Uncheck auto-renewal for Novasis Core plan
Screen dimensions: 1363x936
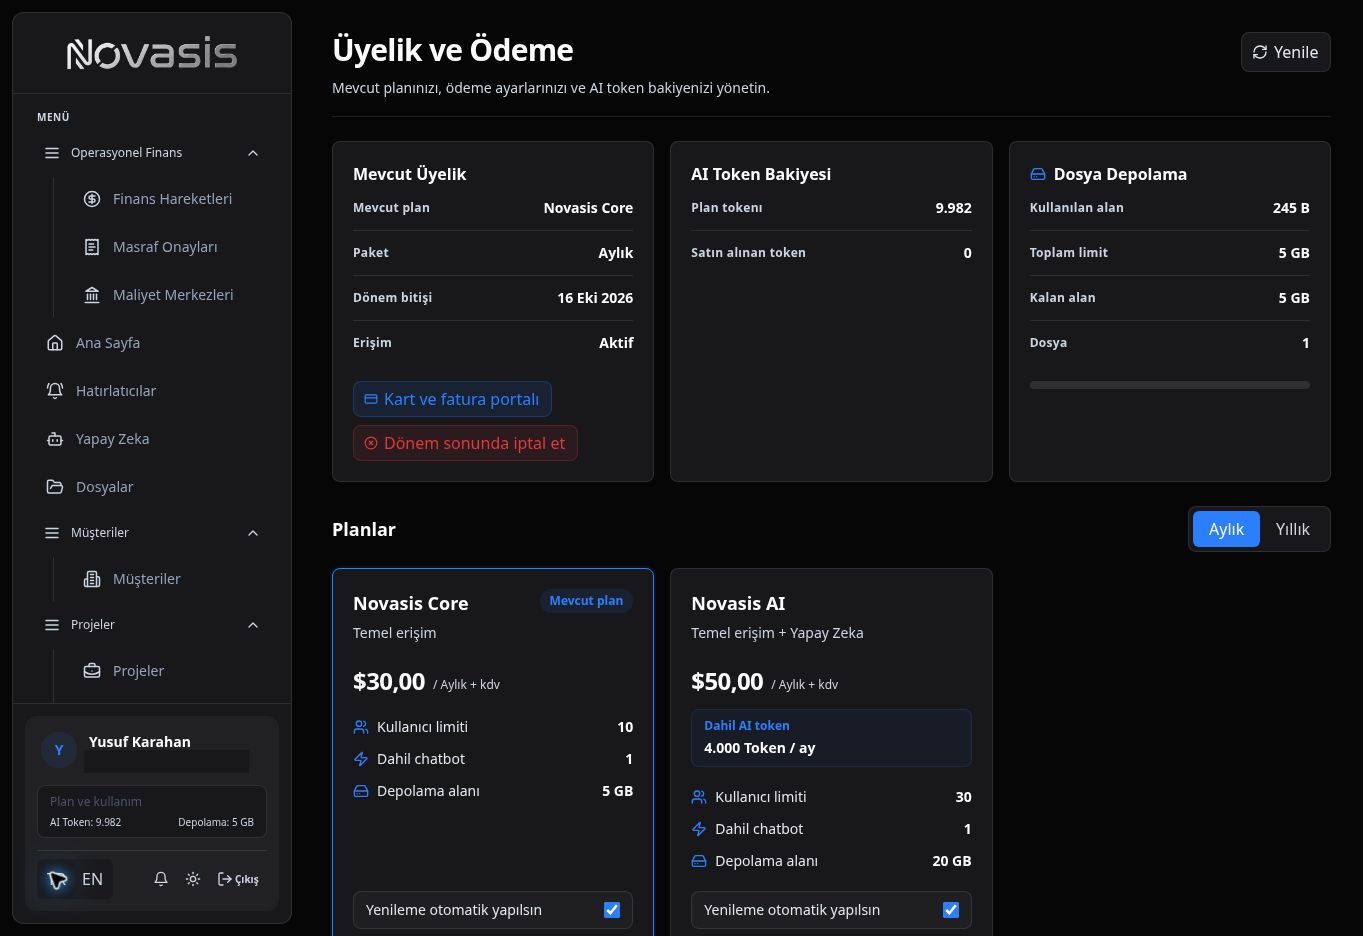pyautogui.click(x=612, y=910)
